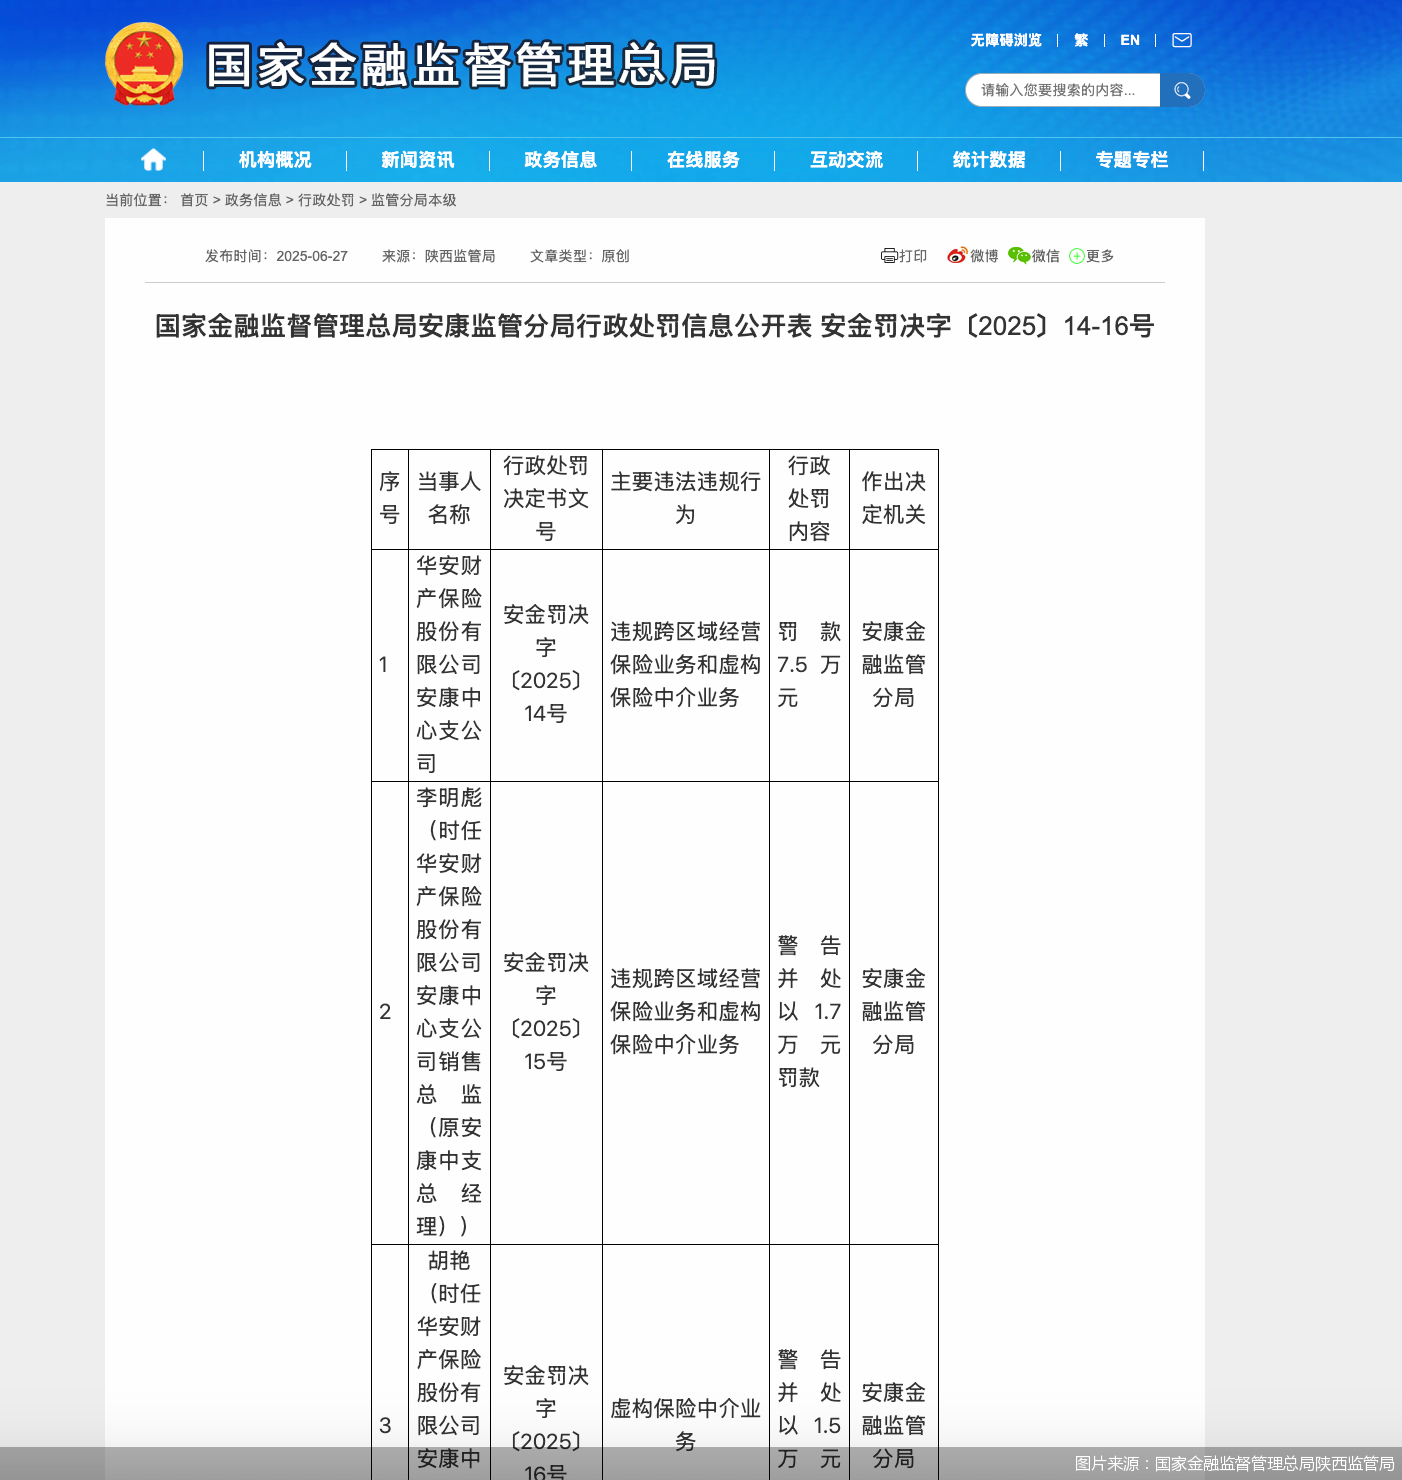Open the mail envelope icon

1182,40
